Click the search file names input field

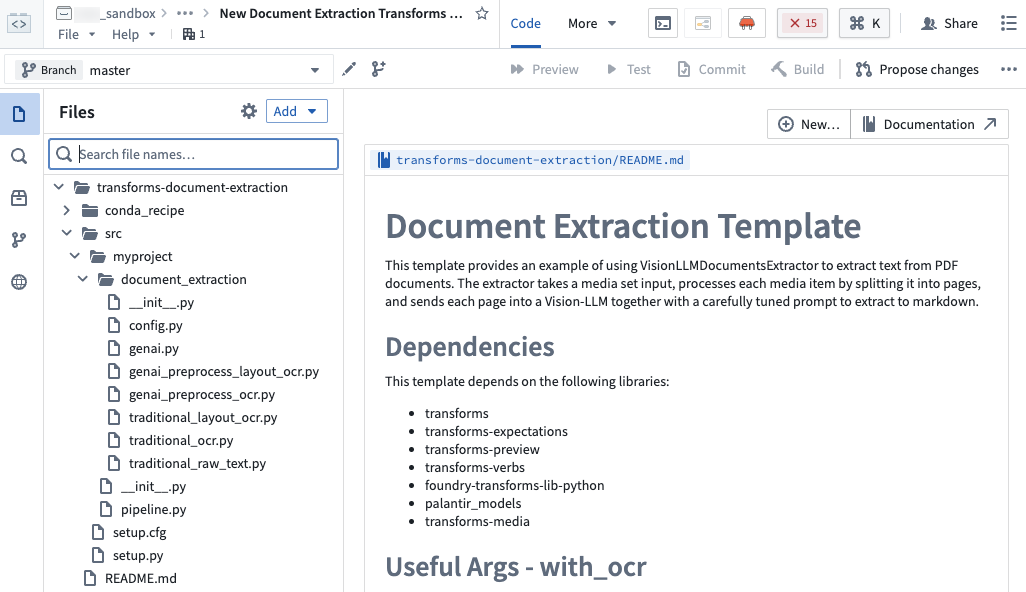pos(193,154)
